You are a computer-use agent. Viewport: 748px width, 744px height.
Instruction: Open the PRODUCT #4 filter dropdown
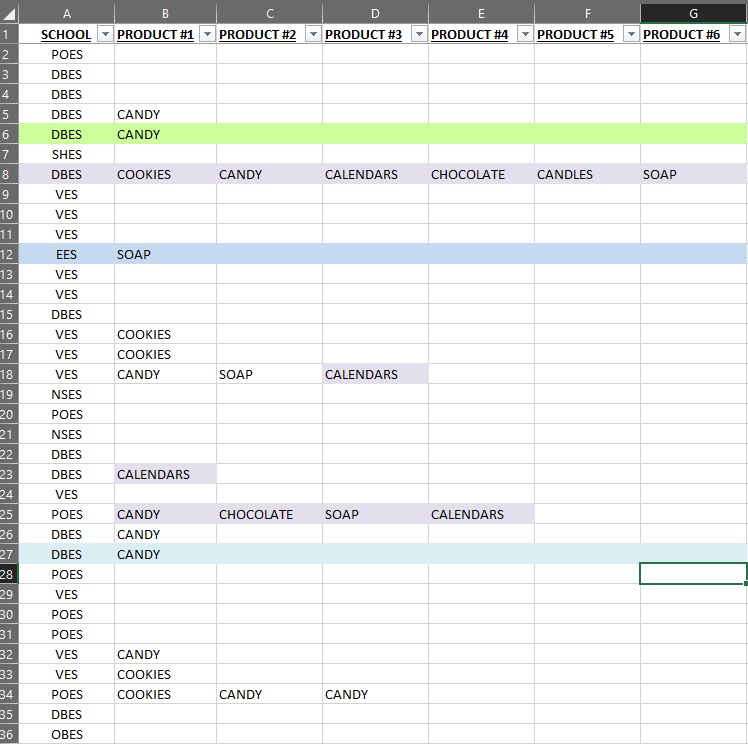tap(525, 34)
